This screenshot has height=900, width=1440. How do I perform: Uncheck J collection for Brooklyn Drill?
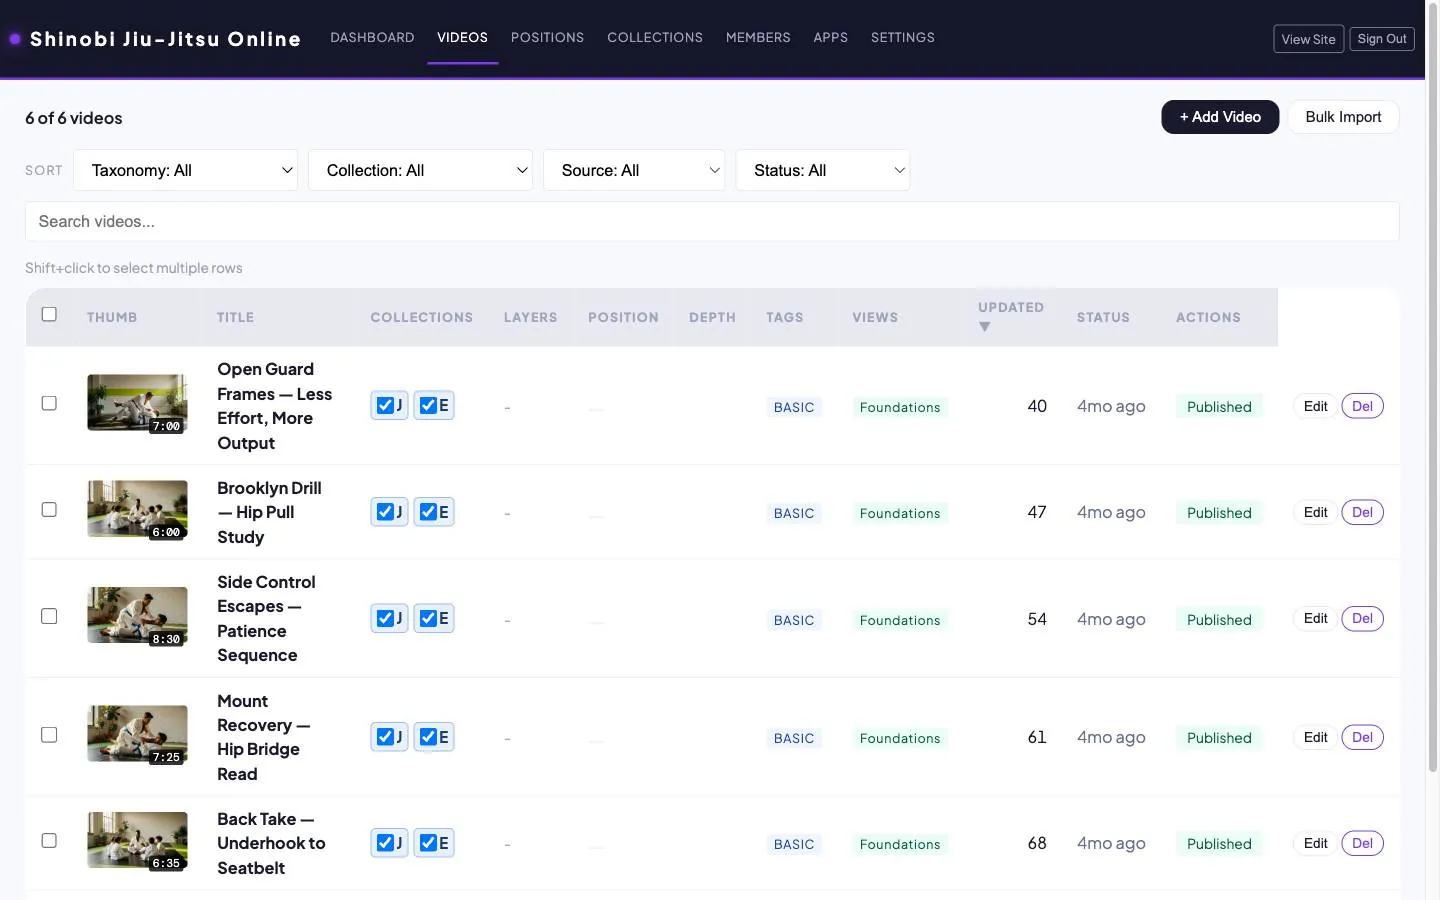385,511
